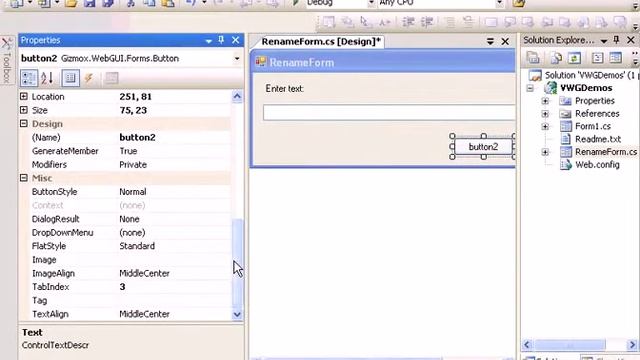
Task: Select the FlatStyle property value Standard
Action: (x=137, y=246)
